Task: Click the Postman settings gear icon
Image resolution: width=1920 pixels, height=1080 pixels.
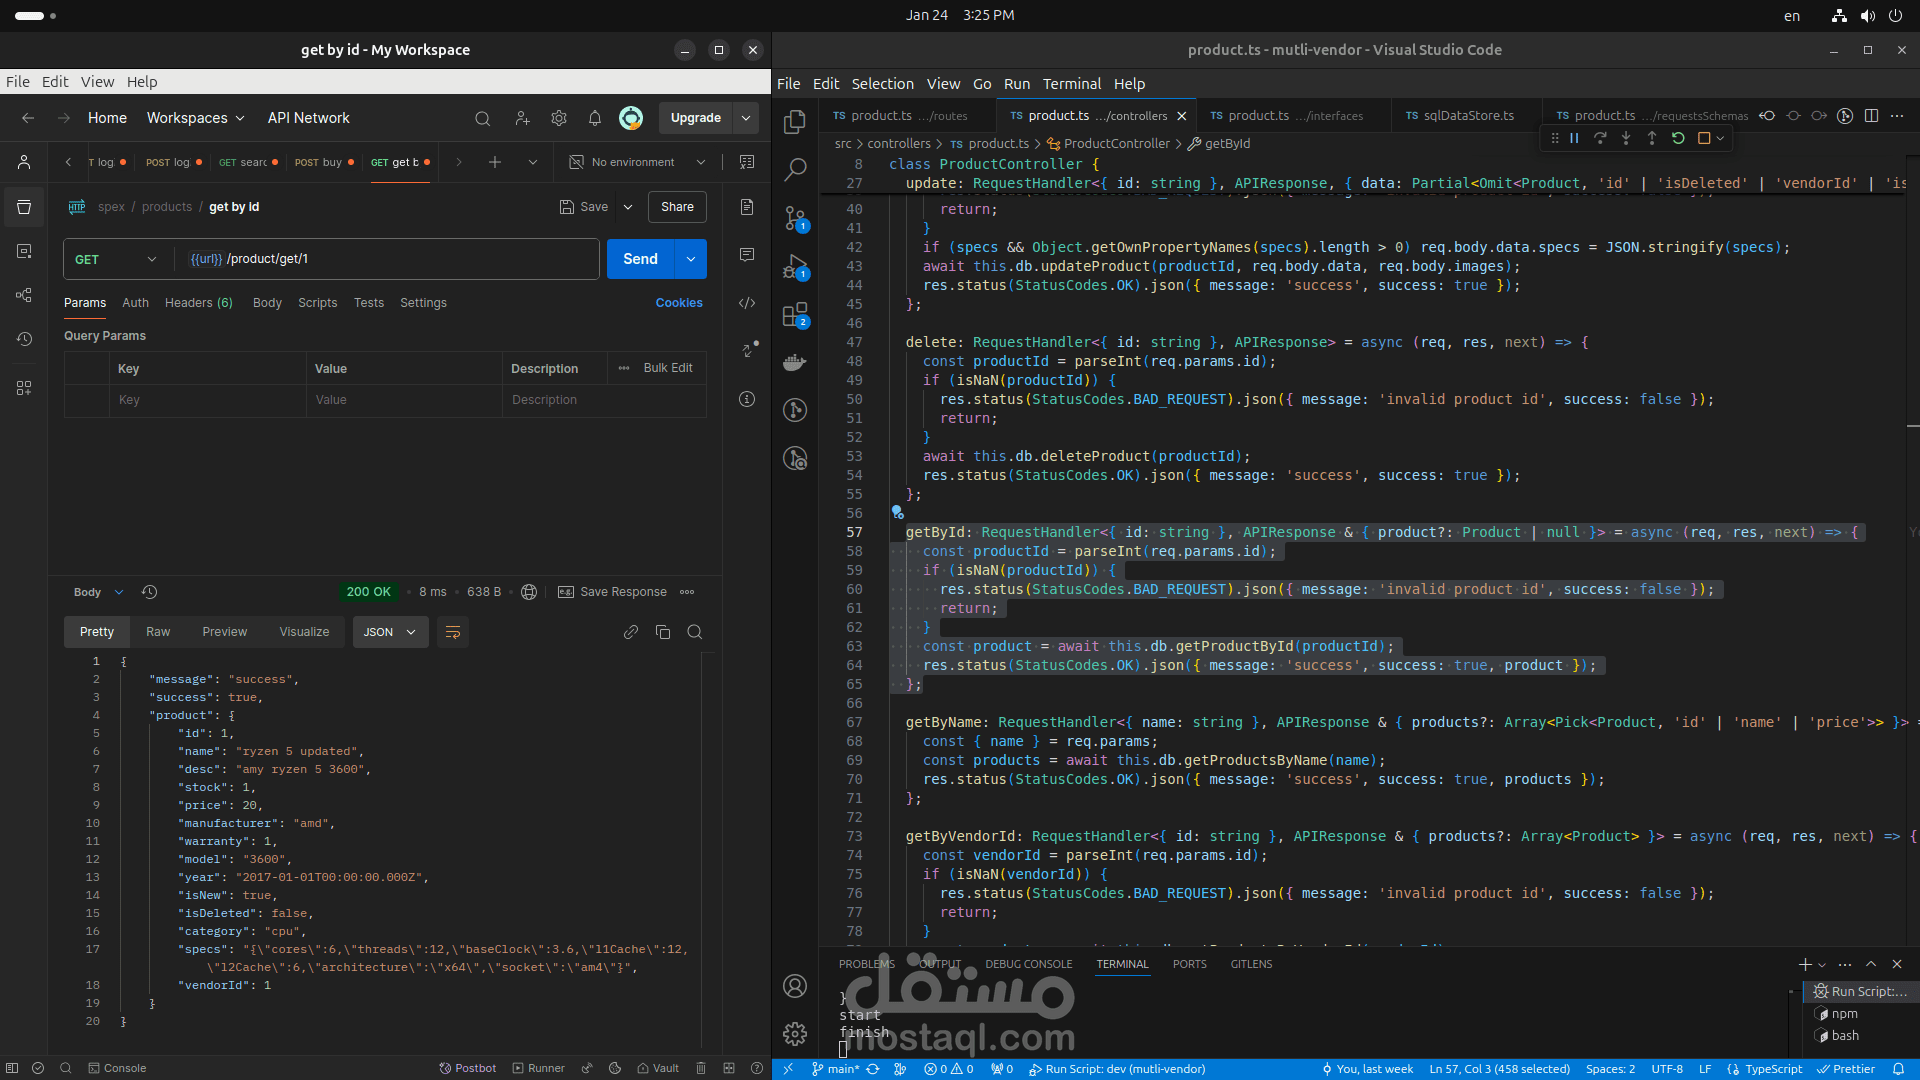Action: [x=559, y=118]
